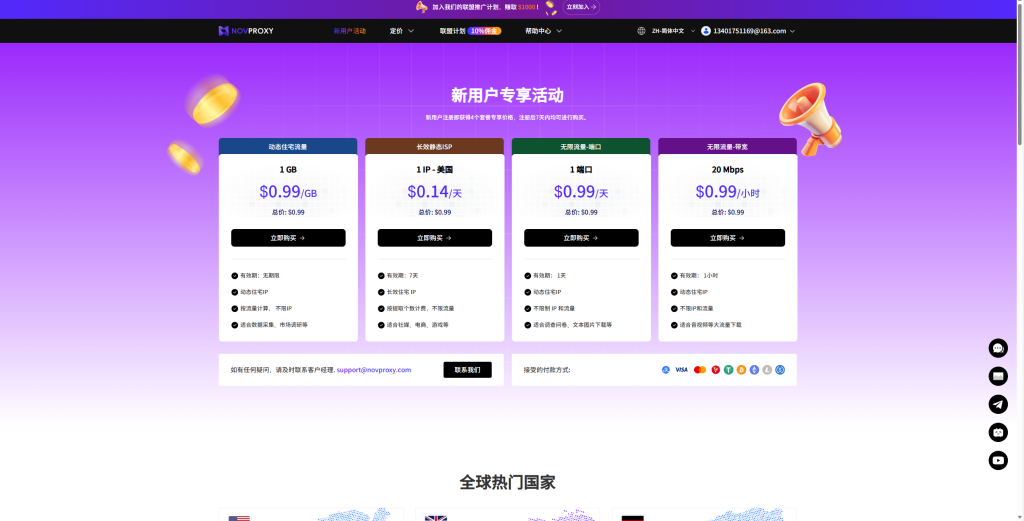Image resolution: width=1024 pixels, height=521 pixels.
Task: Click the $0.99/小时 price text
Action: pos(728,192)
